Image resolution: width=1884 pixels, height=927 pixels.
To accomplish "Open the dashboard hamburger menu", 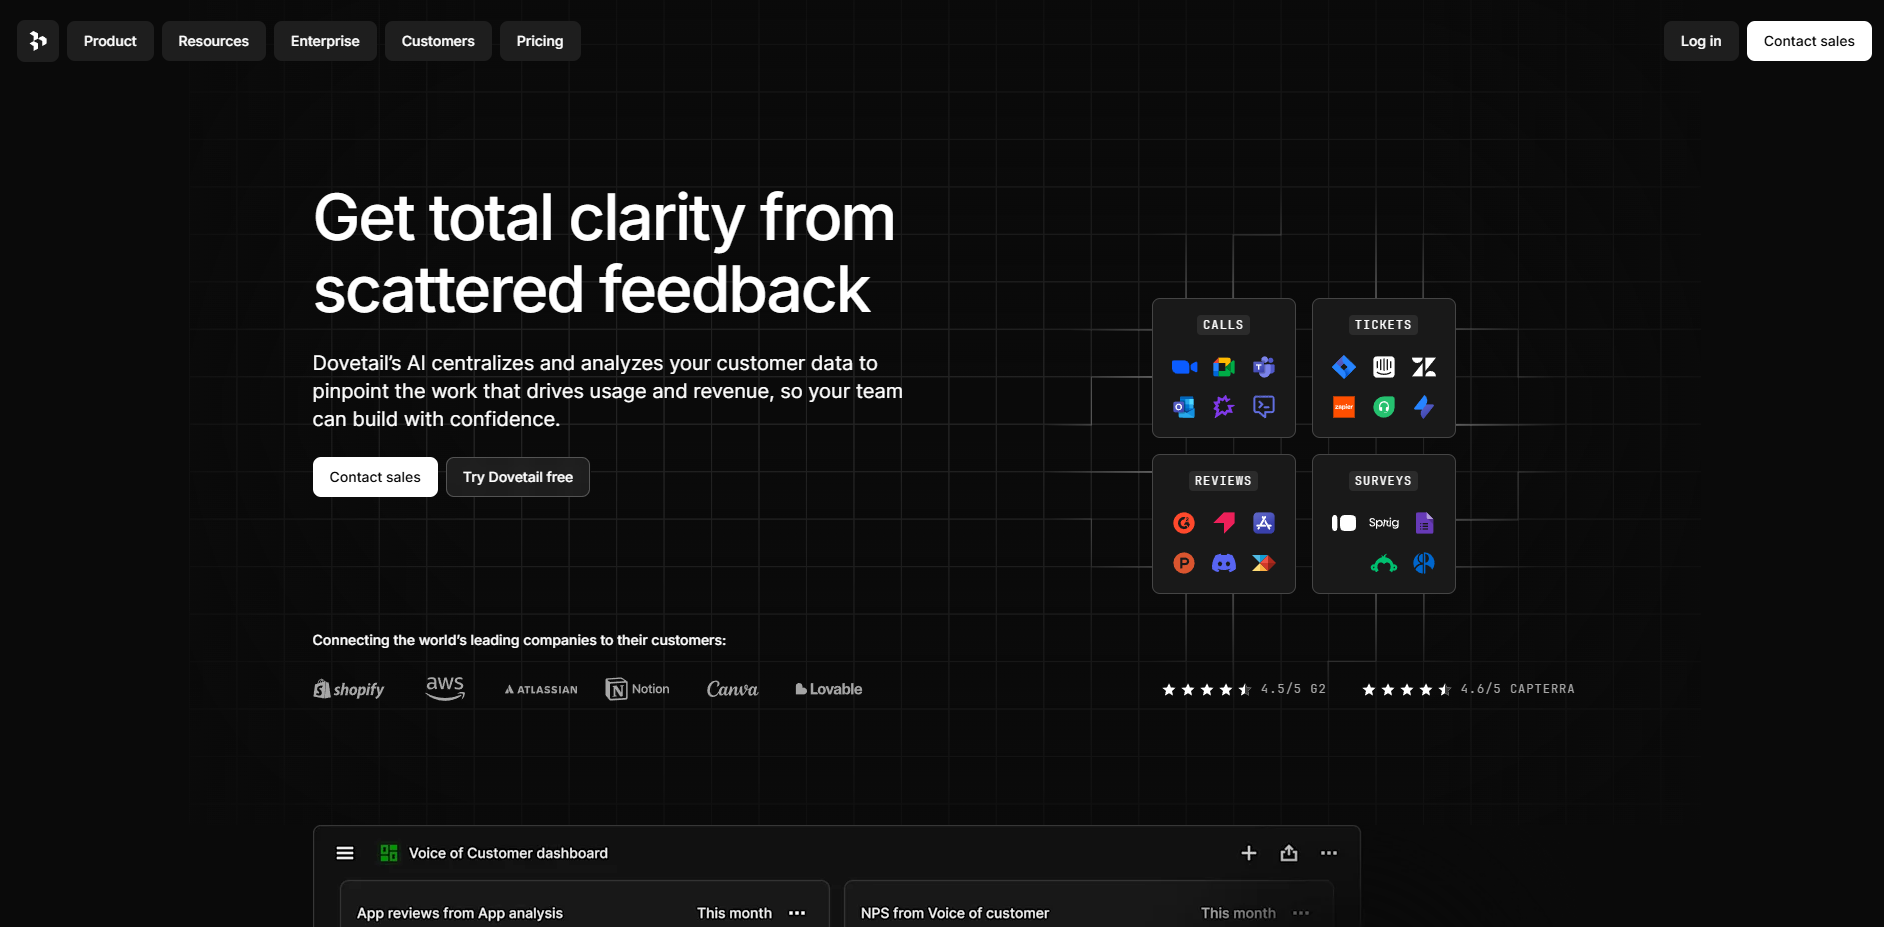I will [x=345, y=853].
